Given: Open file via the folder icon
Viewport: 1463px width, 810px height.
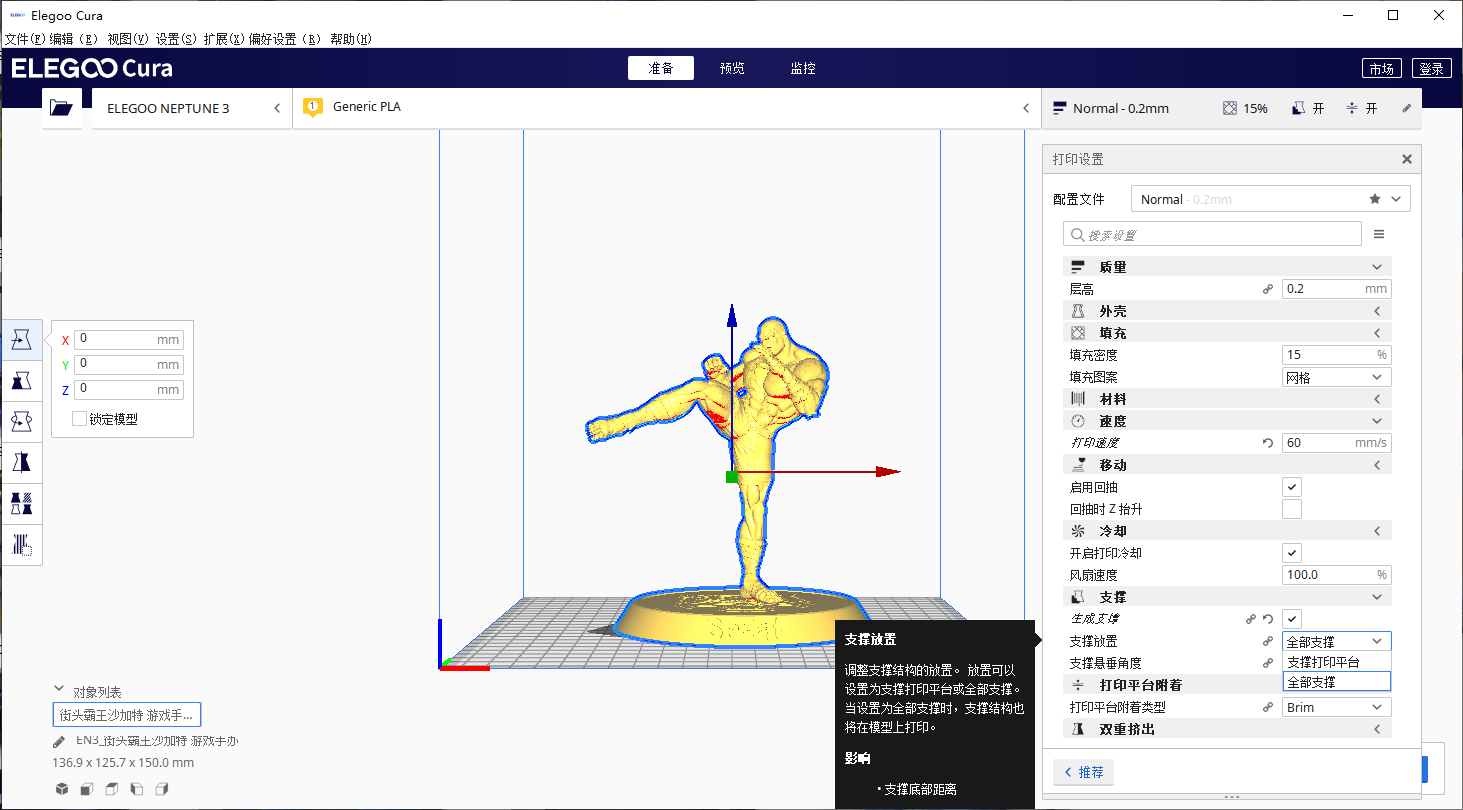Looking at the screenshot, I should tap(62, 108).
